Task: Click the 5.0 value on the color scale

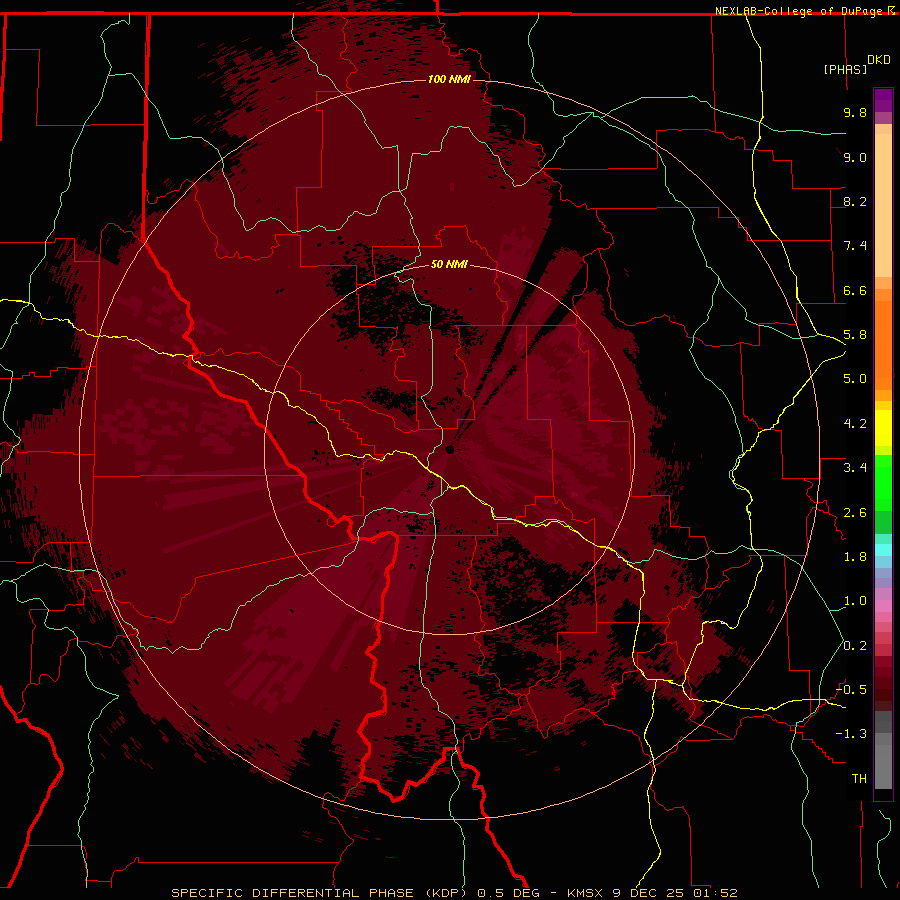Action: coord(855,379)
